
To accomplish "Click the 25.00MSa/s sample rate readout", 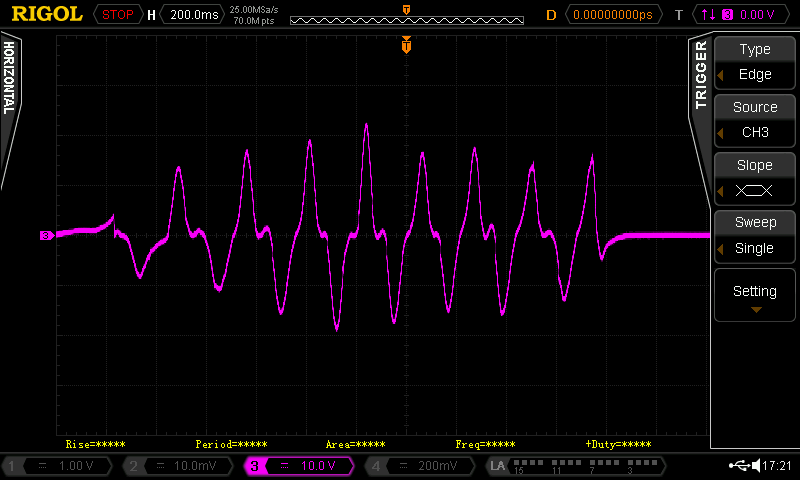I will click(x=254, y=10).
